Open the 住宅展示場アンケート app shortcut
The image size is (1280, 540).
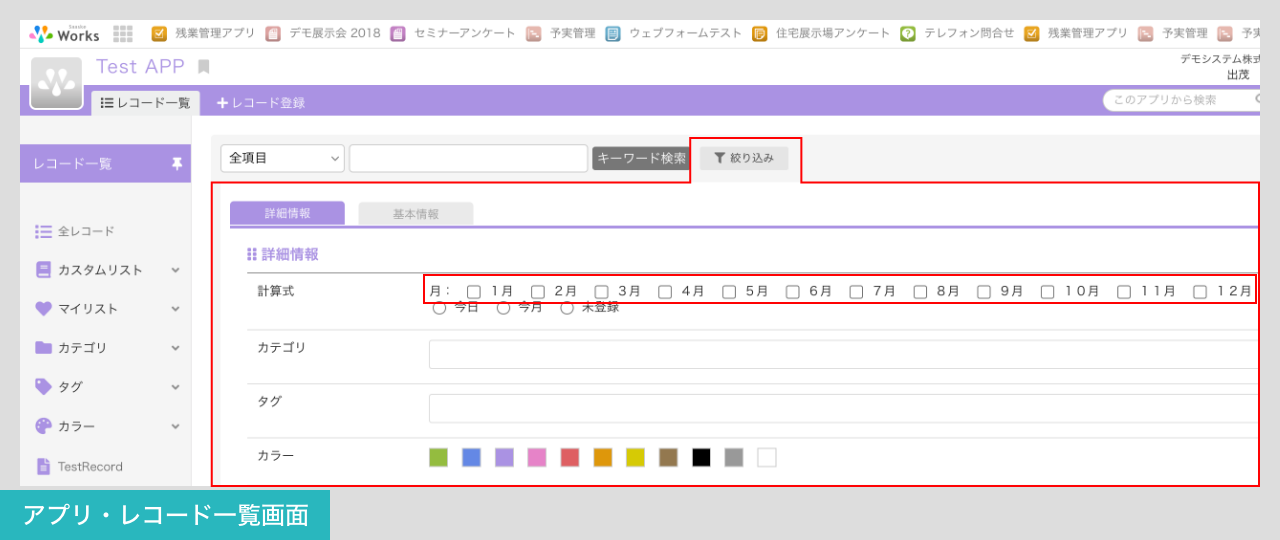821,33
